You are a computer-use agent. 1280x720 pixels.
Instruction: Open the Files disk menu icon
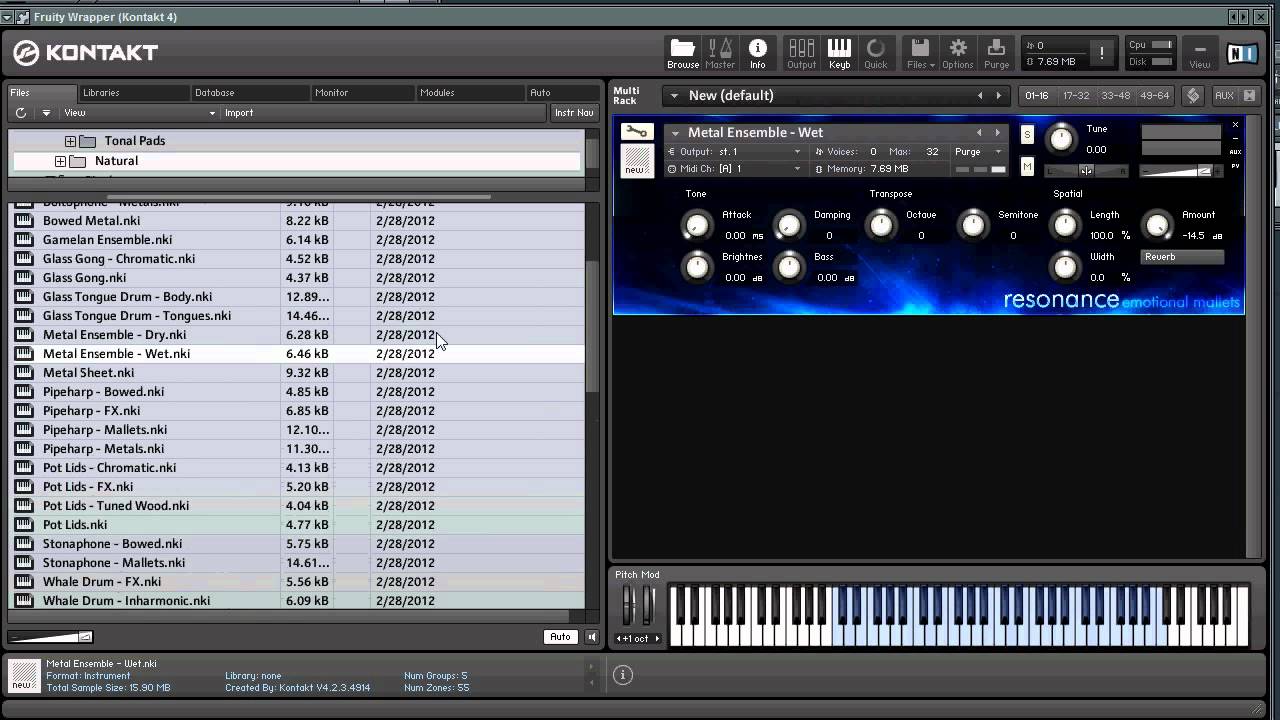click(920, 53)
